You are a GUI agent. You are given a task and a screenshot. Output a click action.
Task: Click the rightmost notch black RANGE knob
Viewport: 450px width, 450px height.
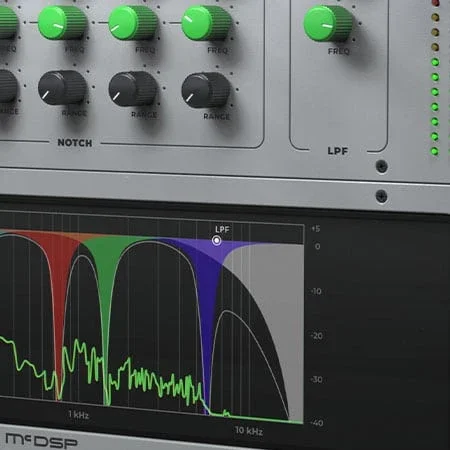click(206, 90)
